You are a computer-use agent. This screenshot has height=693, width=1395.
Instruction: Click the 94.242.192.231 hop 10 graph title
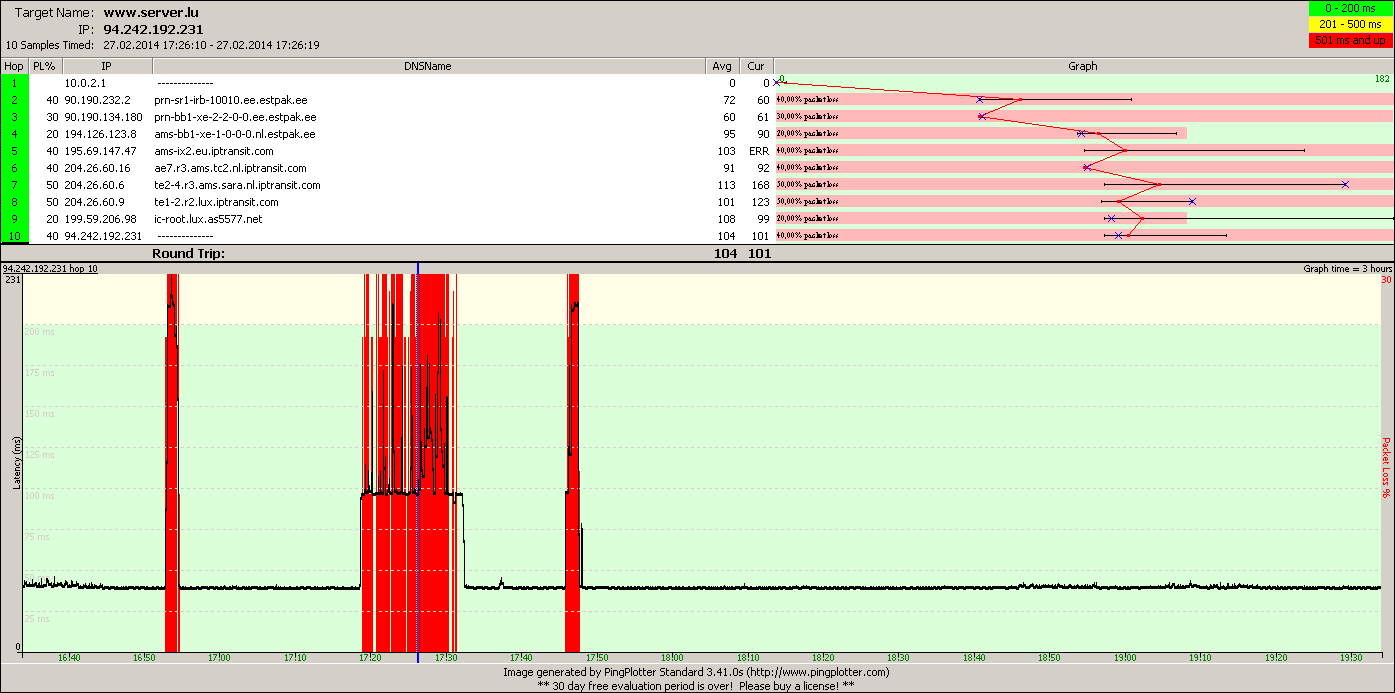[x=50, y=269]
